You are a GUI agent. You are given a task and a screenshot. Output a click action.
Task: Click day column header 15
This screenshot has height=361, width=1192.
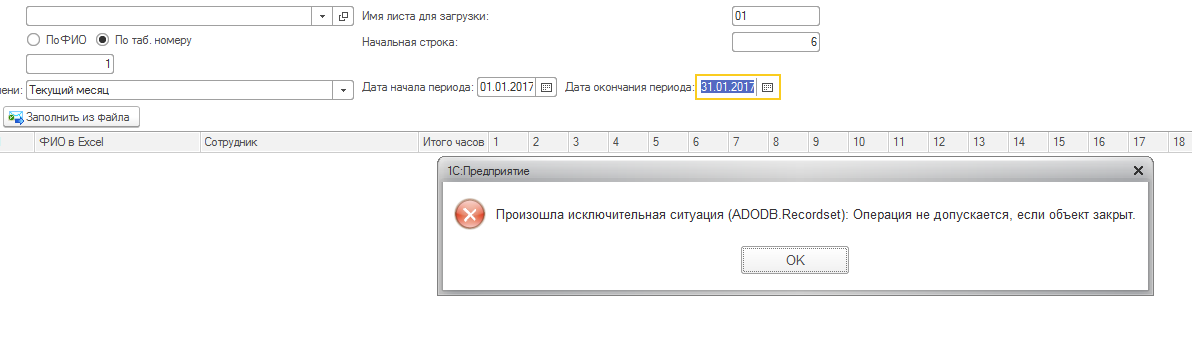point(1069,142)
